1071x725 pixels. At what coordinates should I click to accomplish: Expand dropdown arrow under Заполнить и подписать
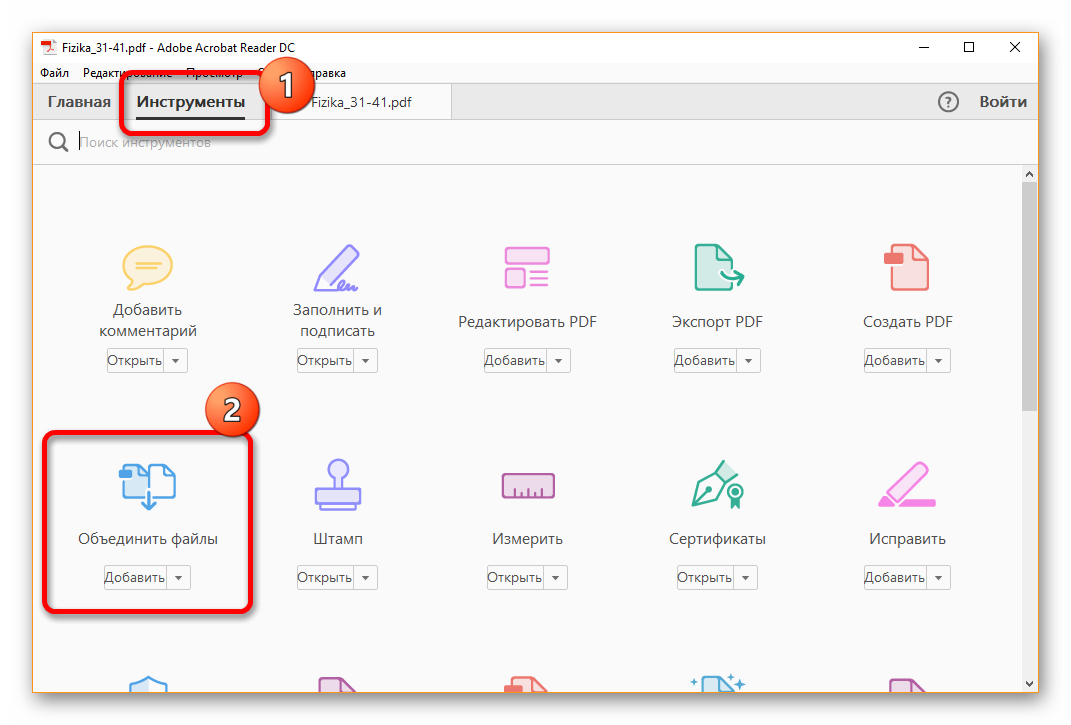365,361
